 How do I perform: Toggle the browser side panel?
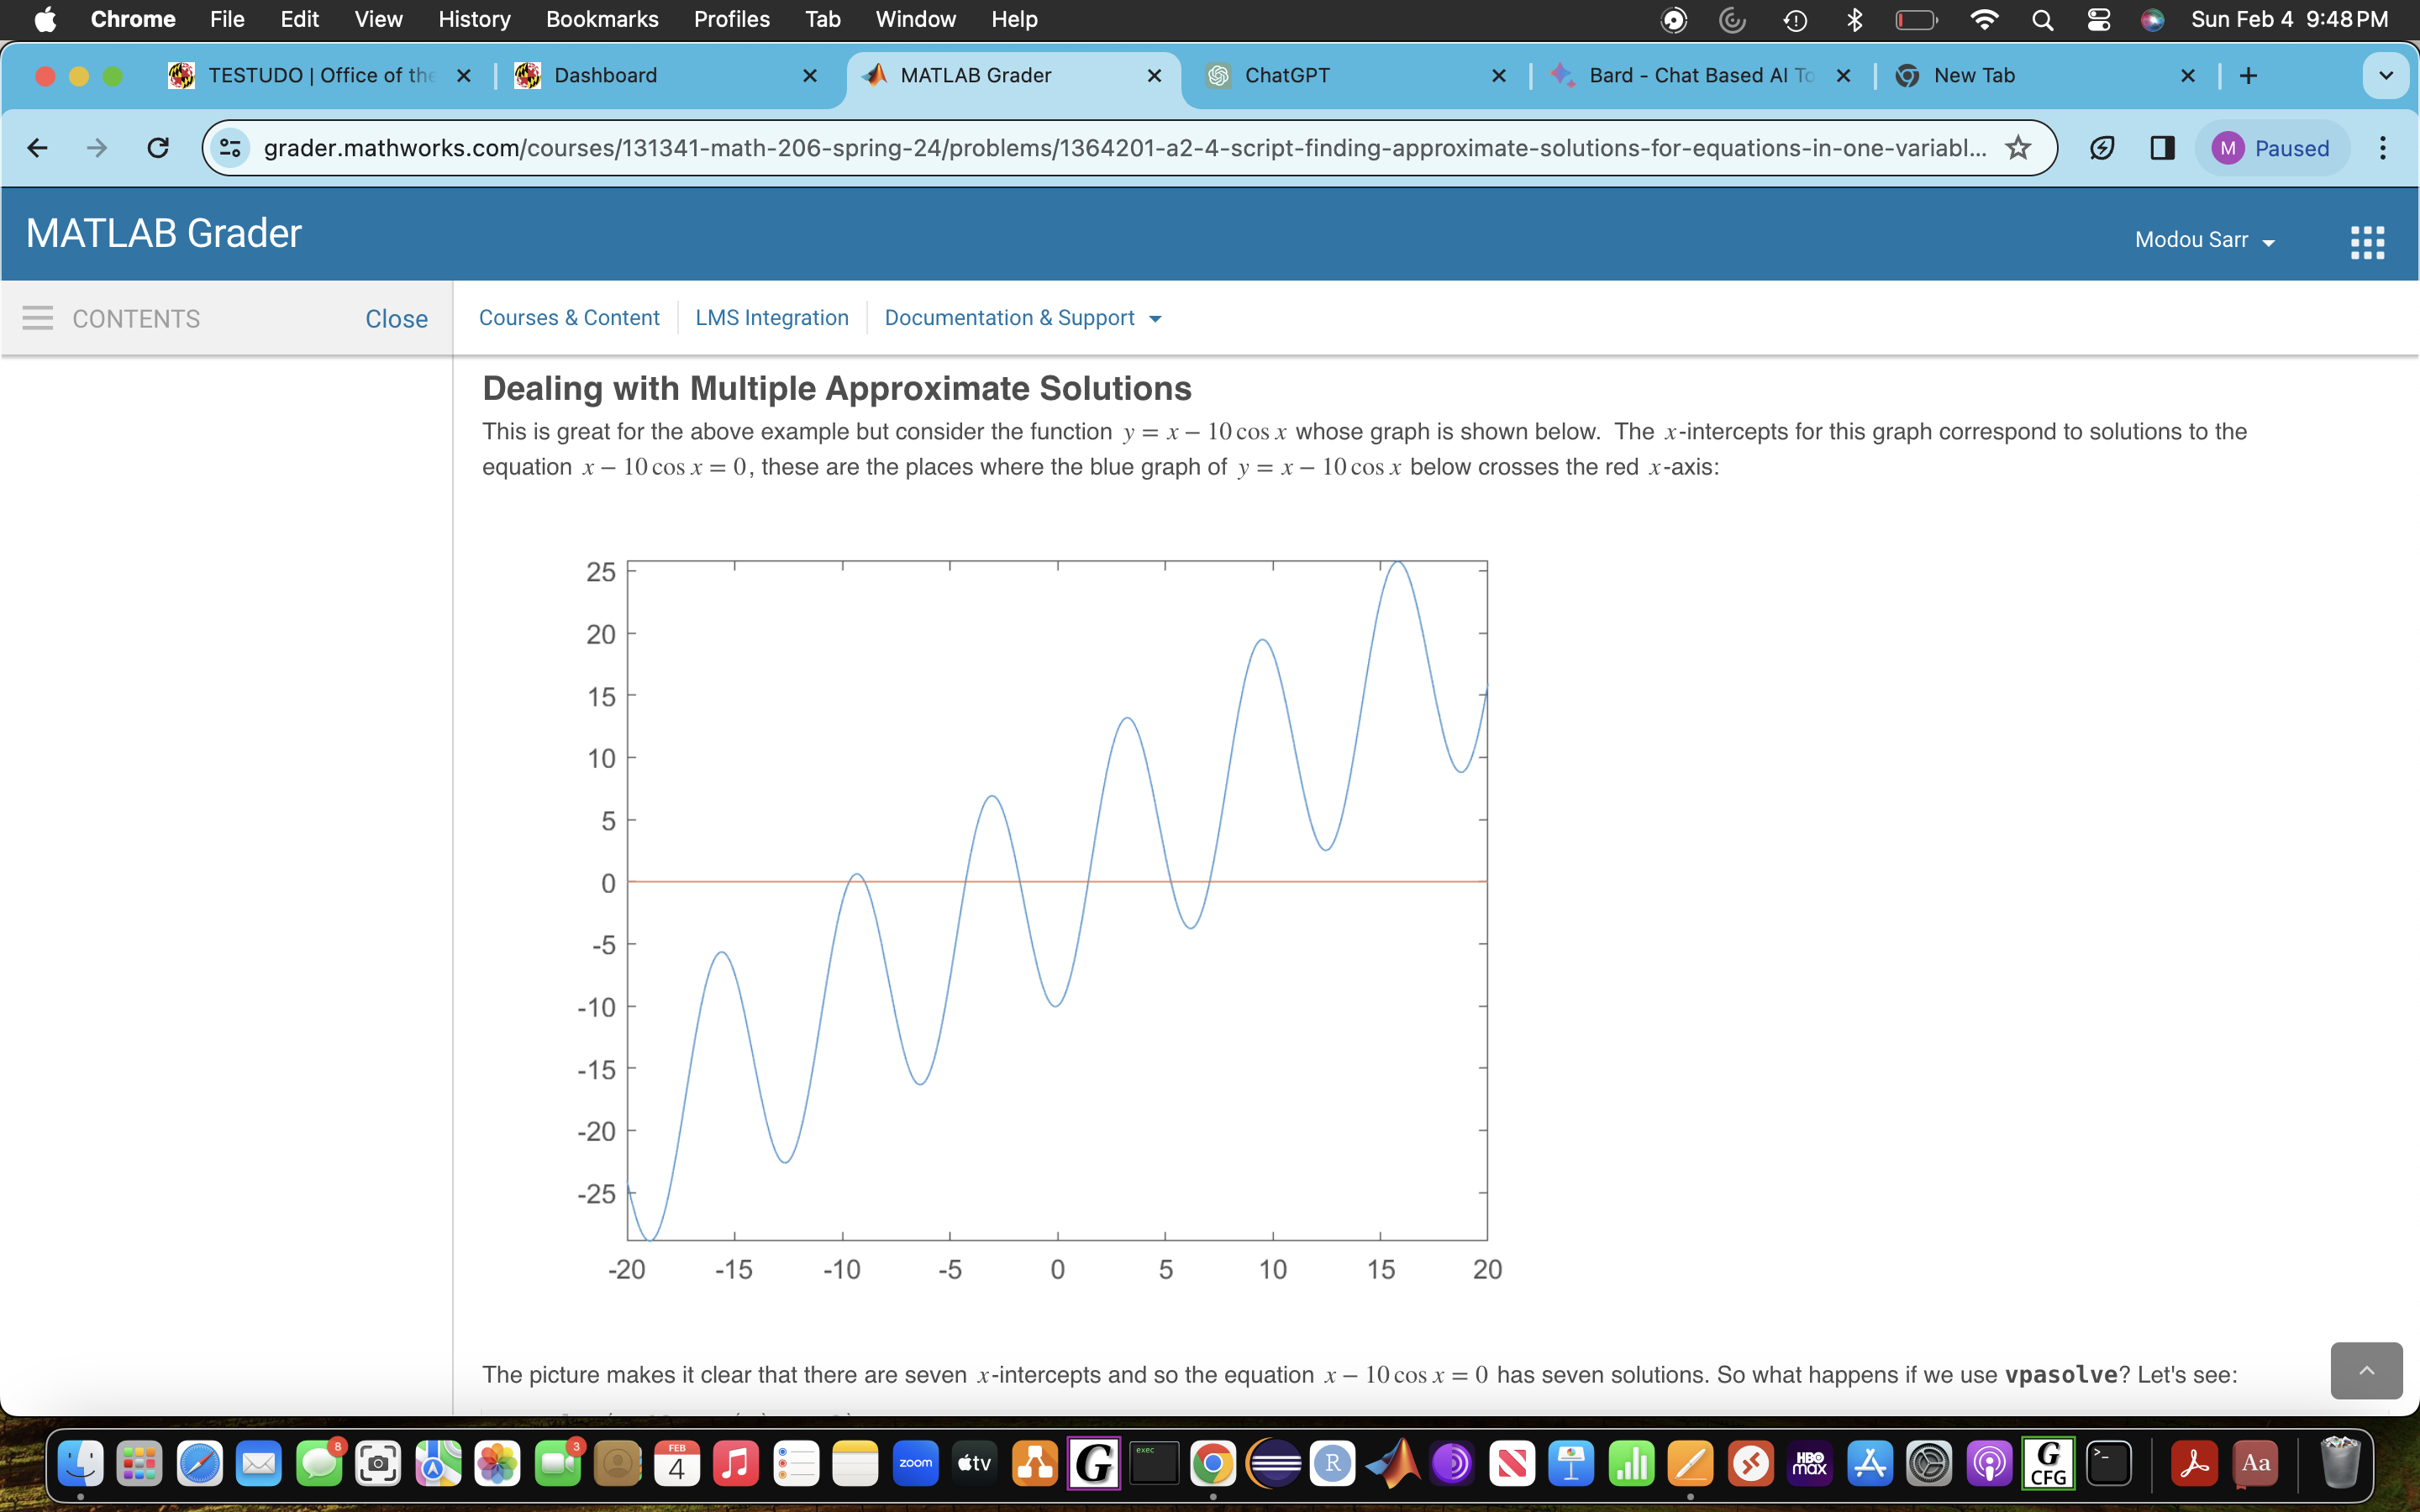point(2162,147)
